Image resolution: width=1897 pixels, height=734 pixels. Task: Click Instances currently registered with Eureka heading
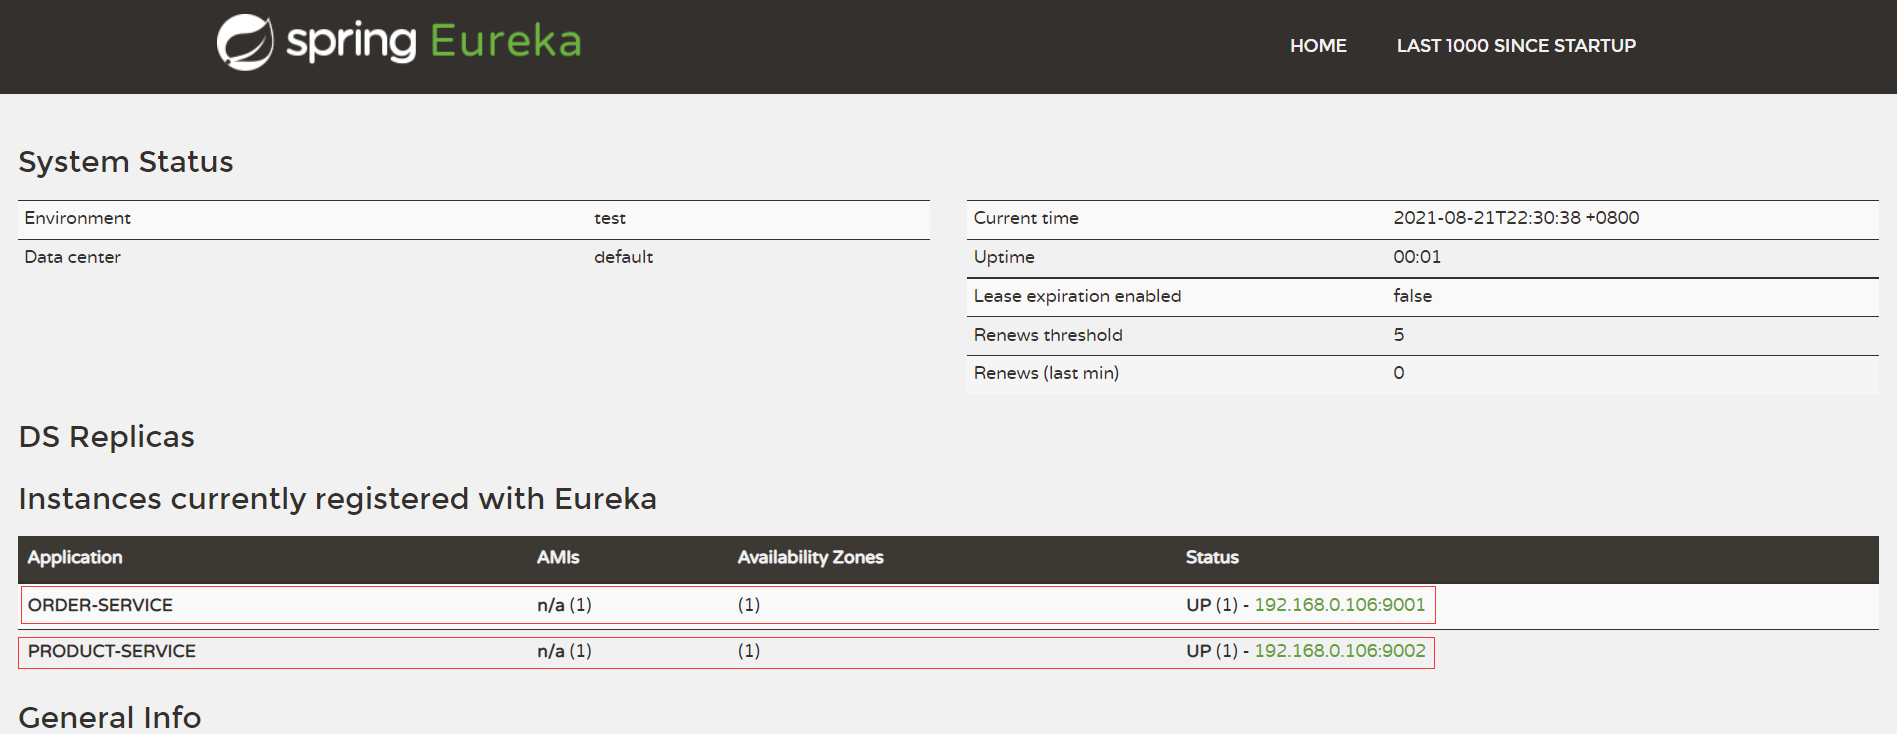click(338, 499)
